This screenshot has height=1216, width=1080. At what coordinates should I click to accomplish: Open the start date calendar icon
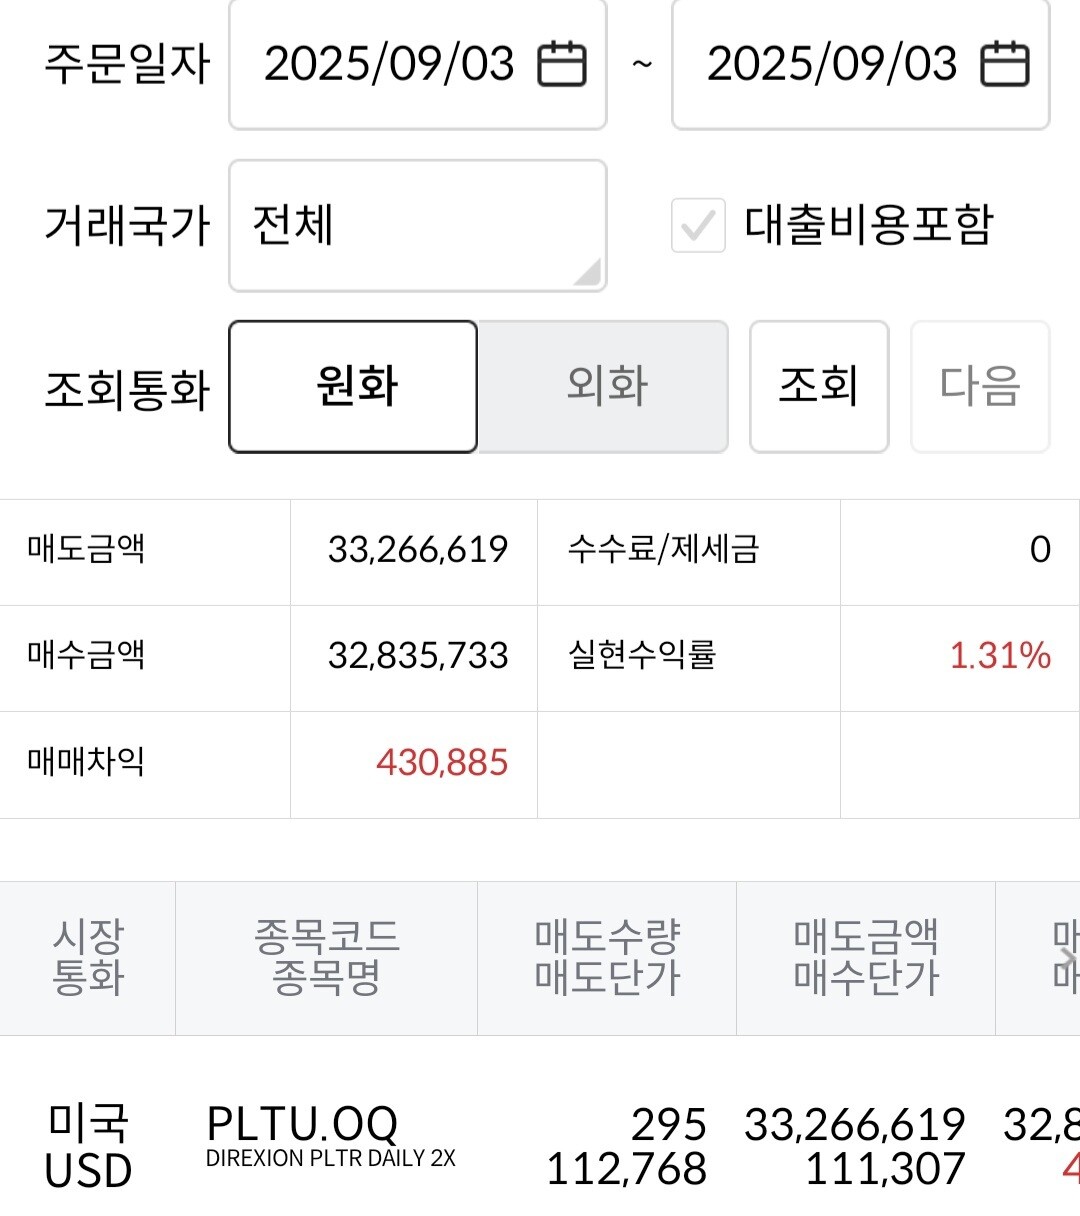[x=562, y=65]
